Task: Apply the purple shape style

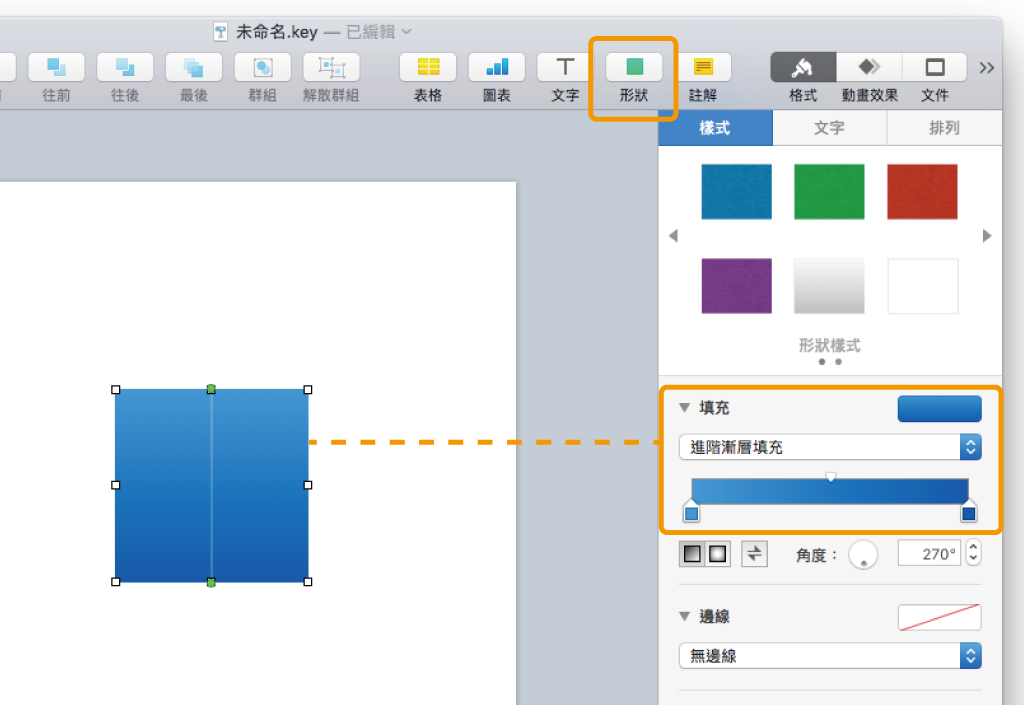Action: point(736,286)
